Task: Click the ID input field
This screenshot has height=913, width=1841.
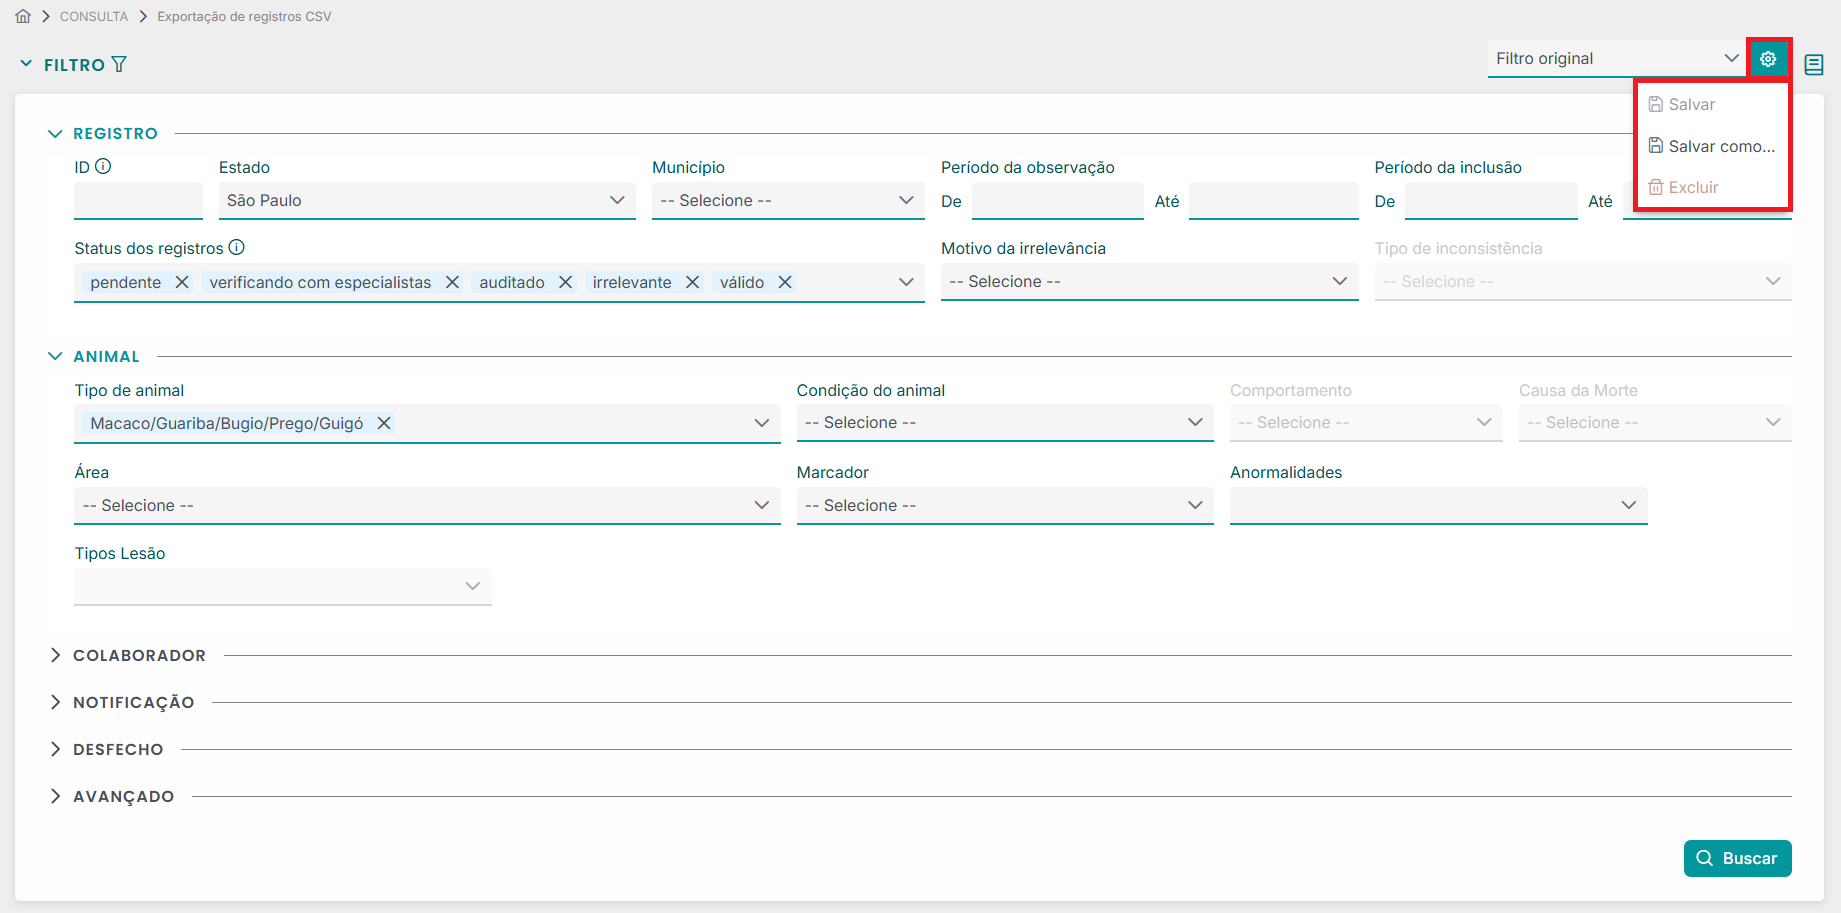Action: pos(138,200)
